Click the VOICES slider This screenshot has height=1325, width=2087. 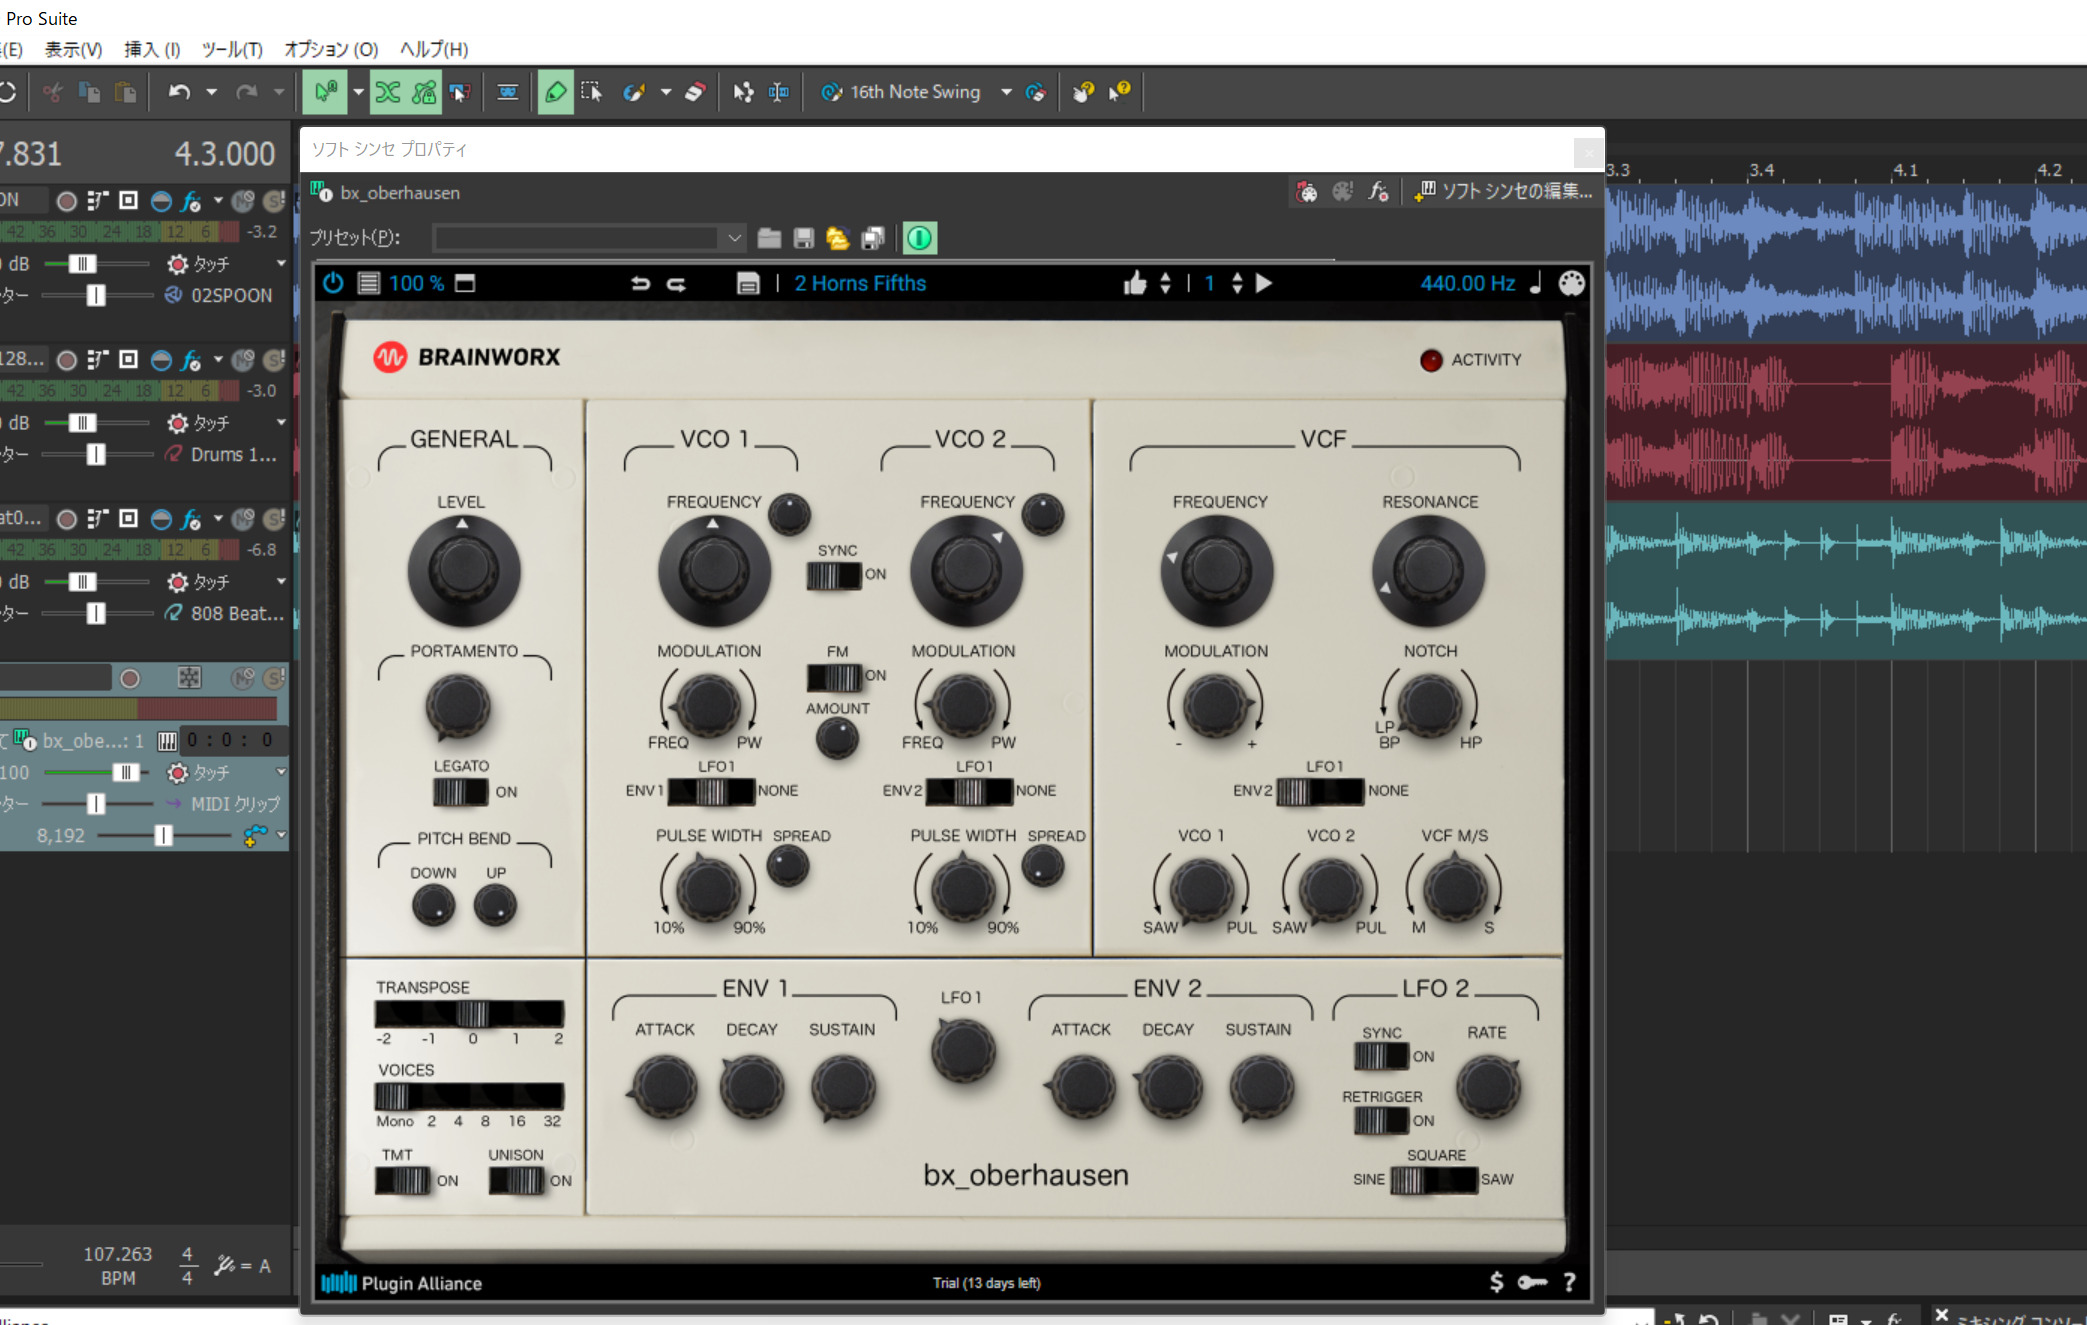470,1097
